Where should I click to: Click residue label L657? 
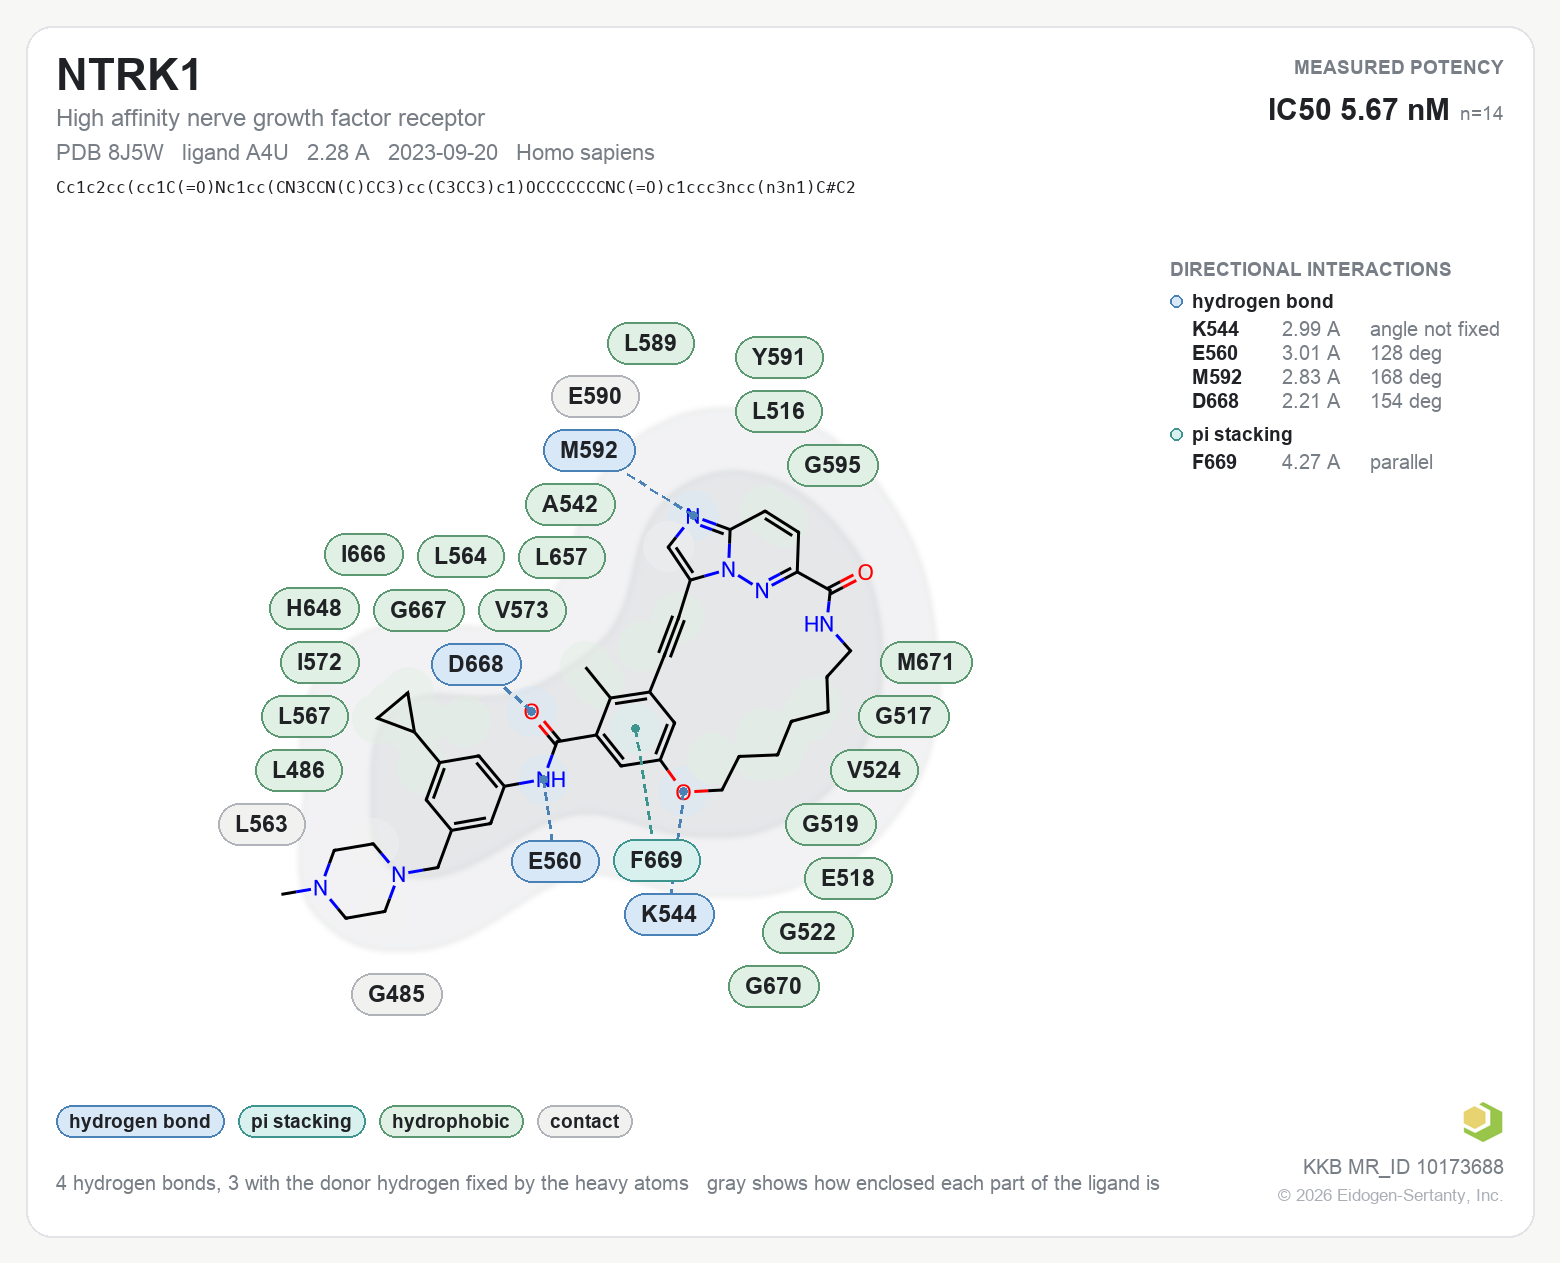(x=561, y=557)
